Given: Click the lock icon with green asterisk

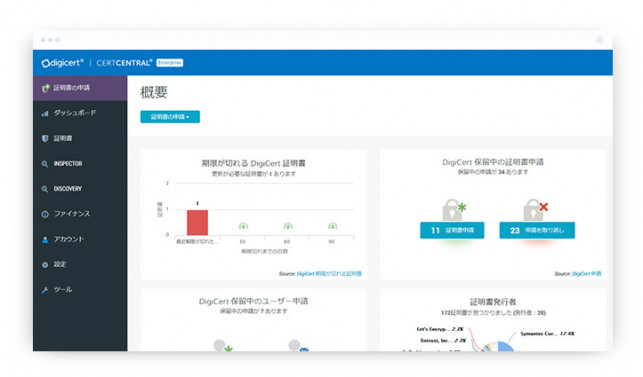Looking at the screenshot, I should (454, 210).
